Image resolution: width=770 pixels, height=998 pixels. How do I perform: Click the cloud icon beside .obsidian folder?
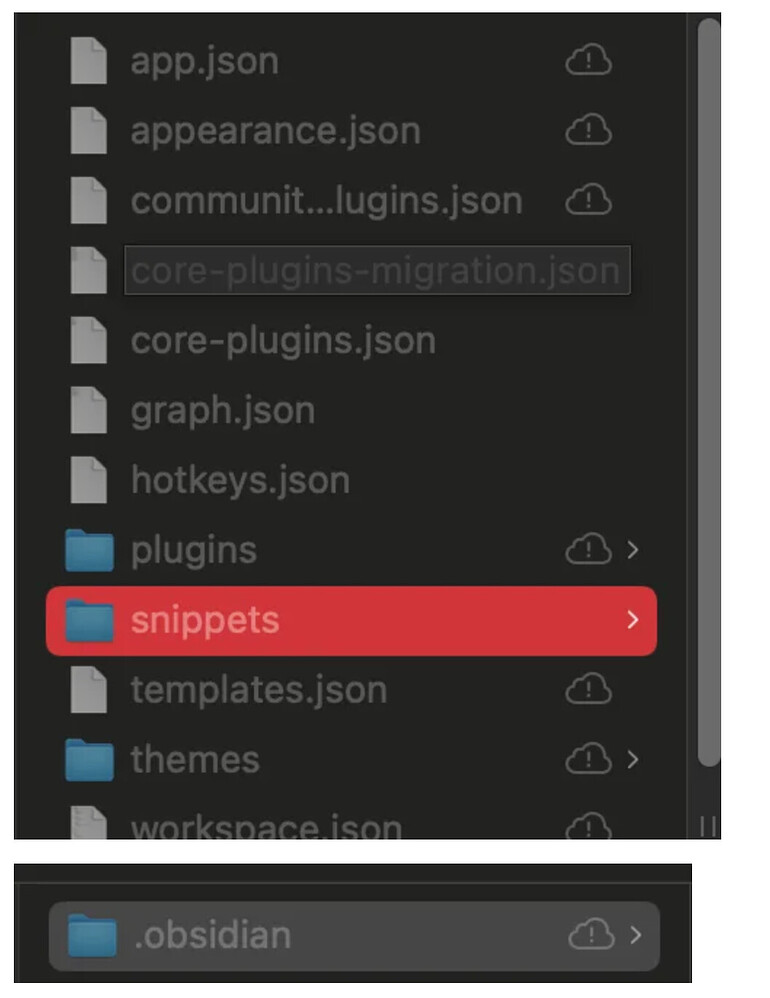(591, 934)
